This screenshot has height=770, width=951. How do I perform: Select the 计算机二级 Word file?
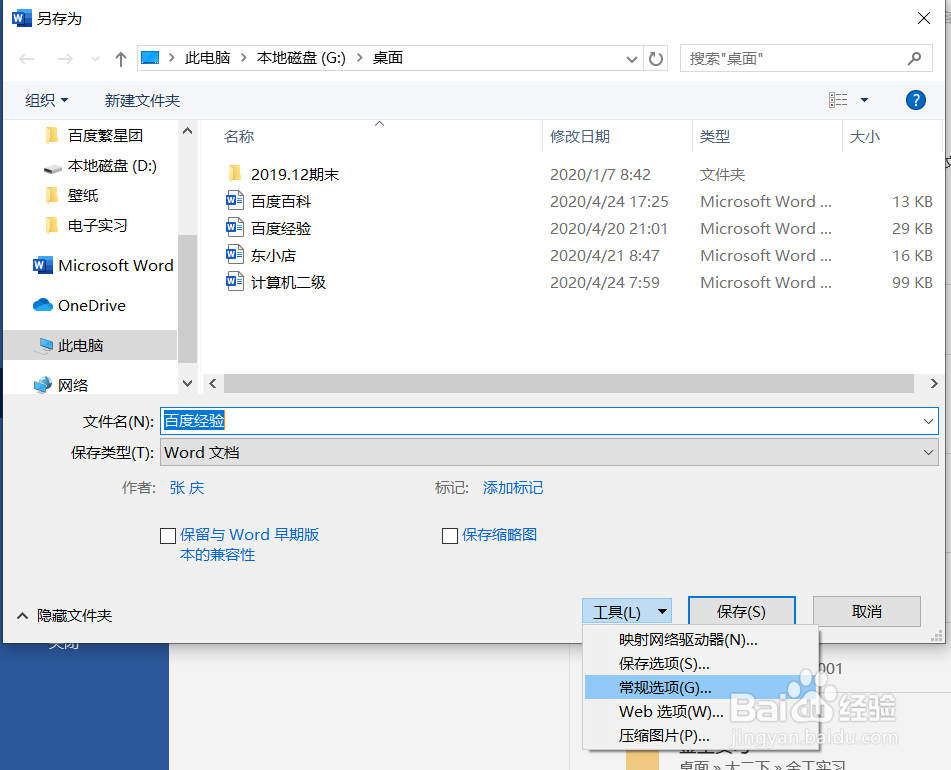[x=288, y=283]
